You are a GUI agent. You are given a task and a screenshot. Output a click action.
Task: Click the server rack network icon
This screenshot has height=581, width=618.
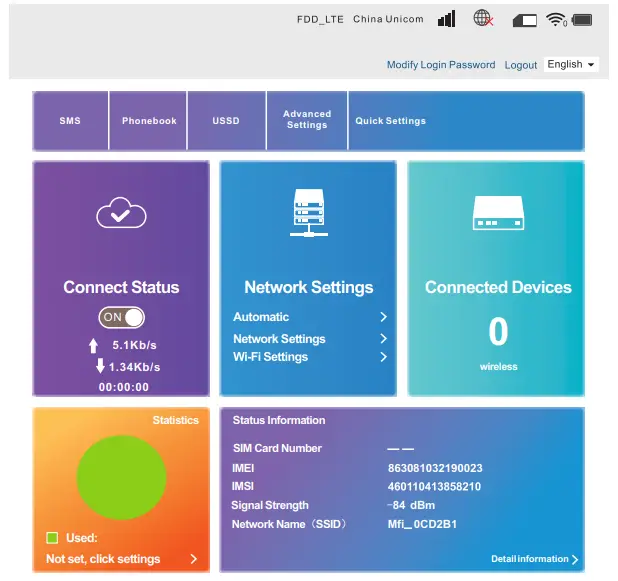[309, 212]
